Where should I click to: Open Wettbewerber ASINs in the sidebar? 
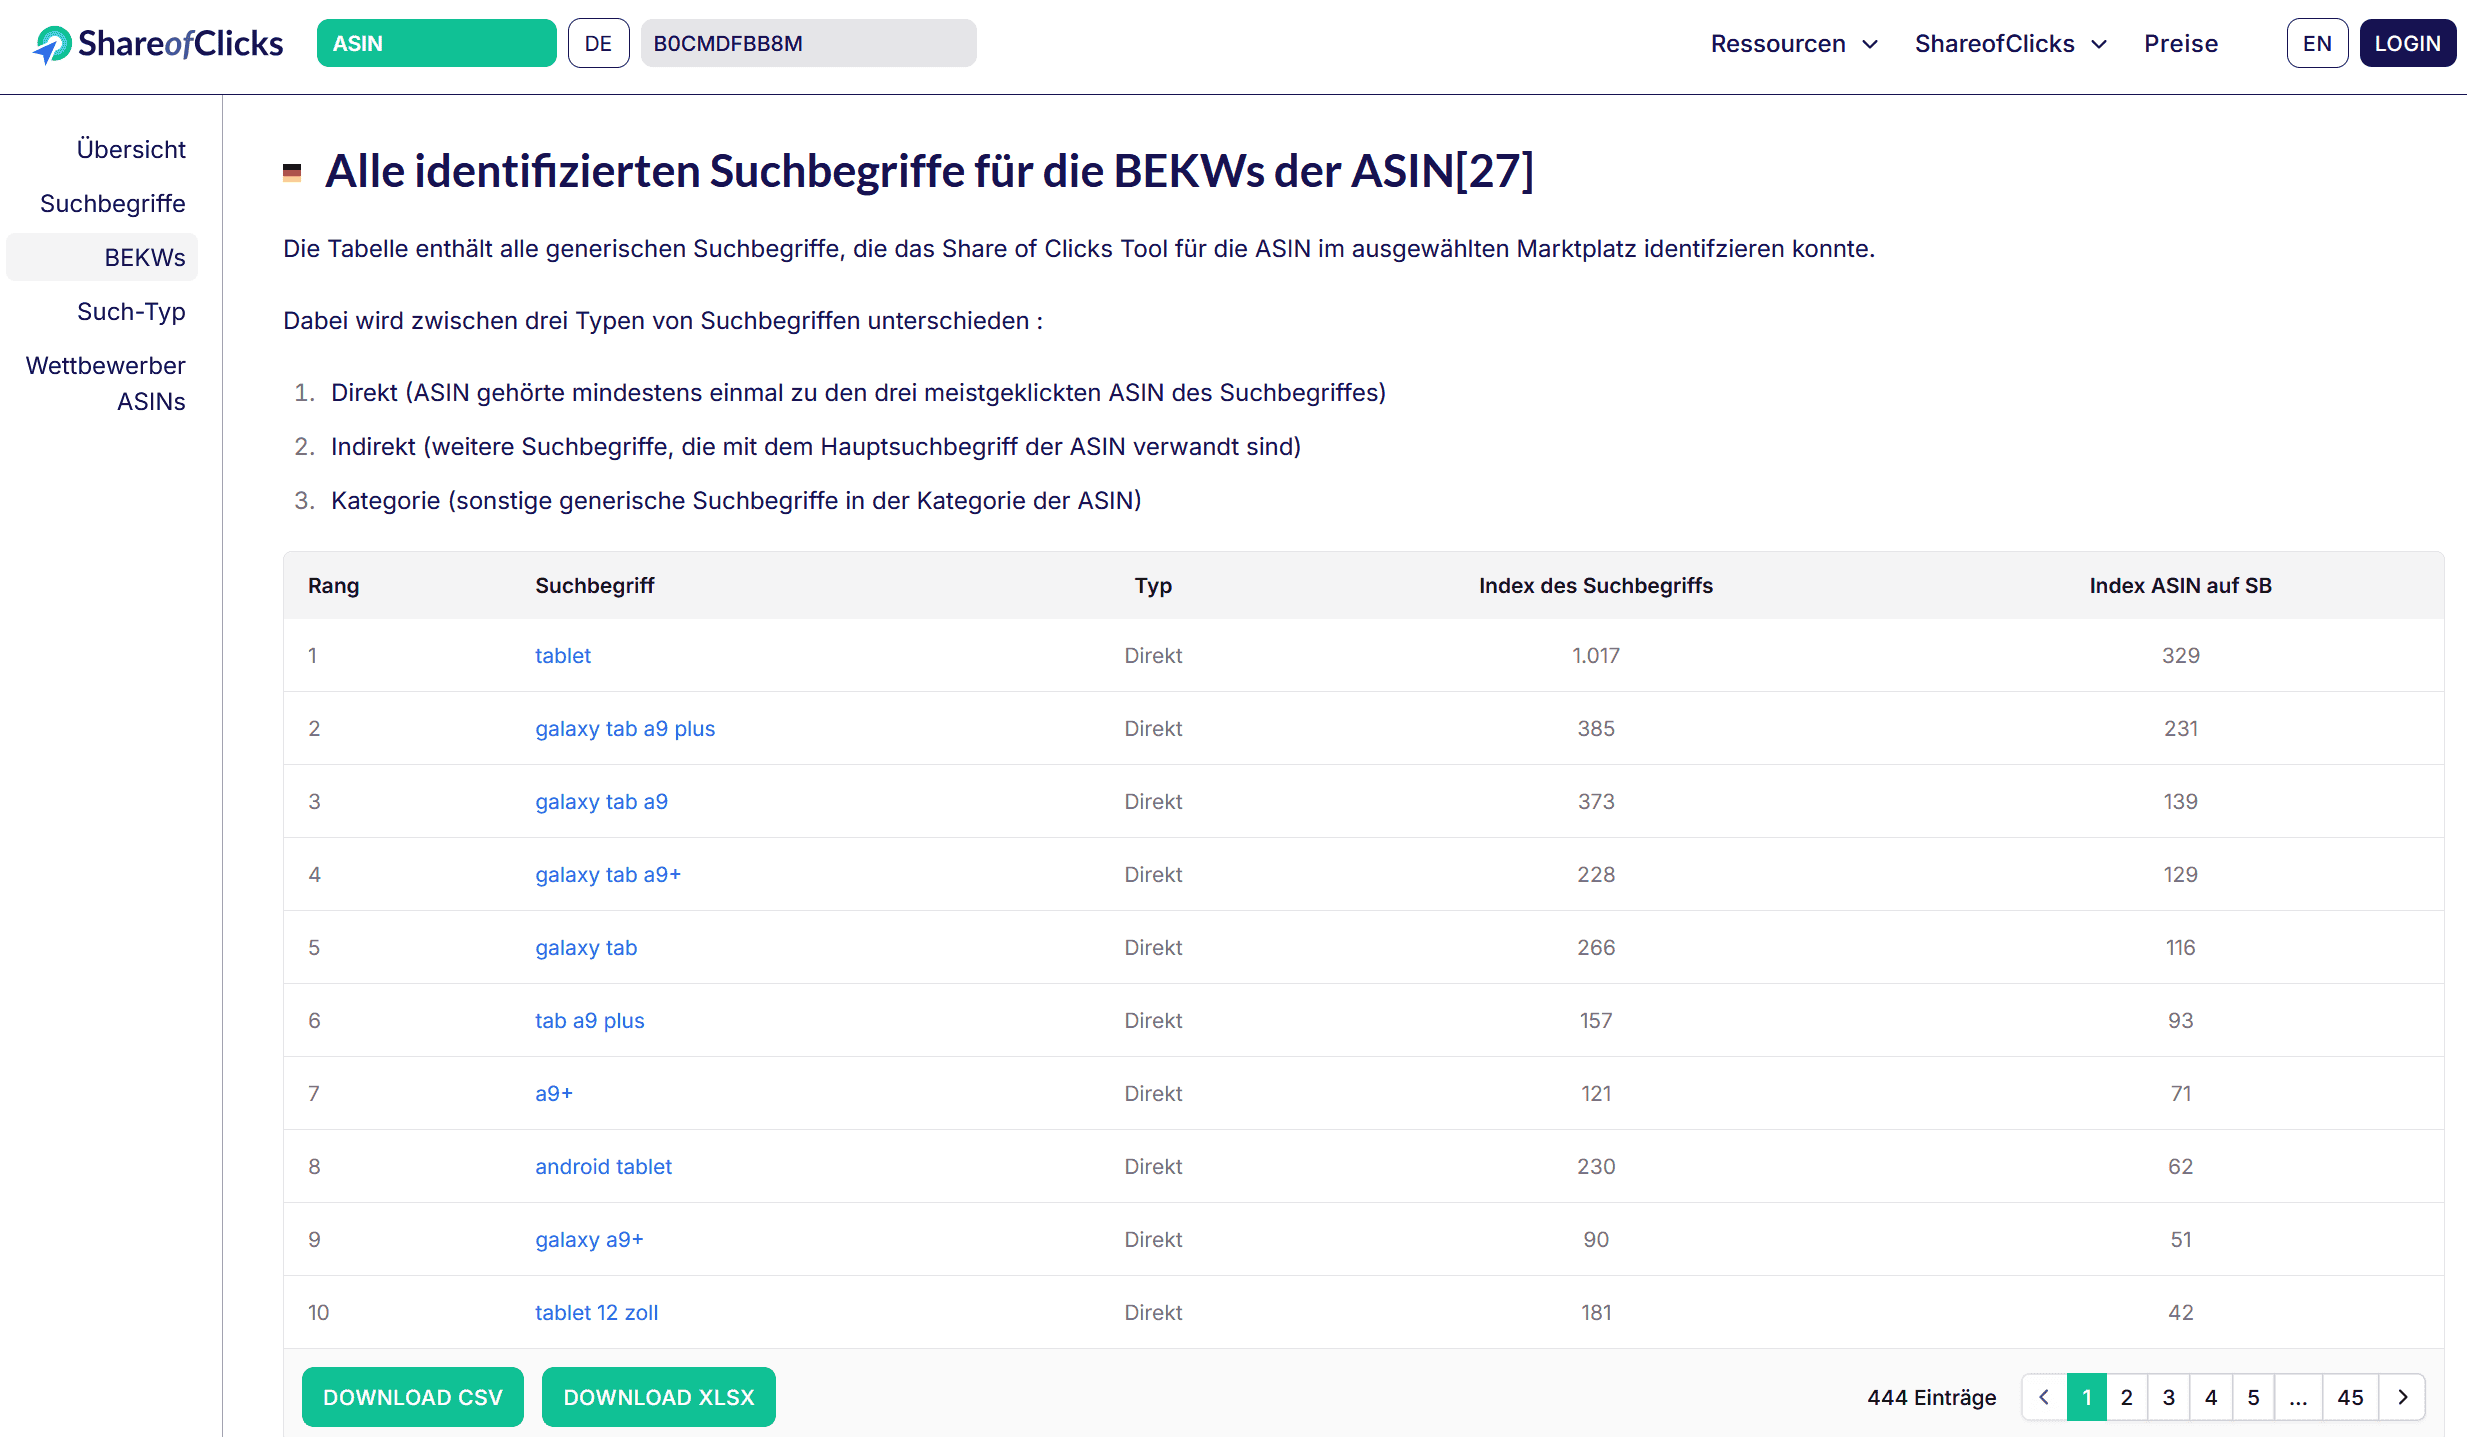tap(105, 384)
